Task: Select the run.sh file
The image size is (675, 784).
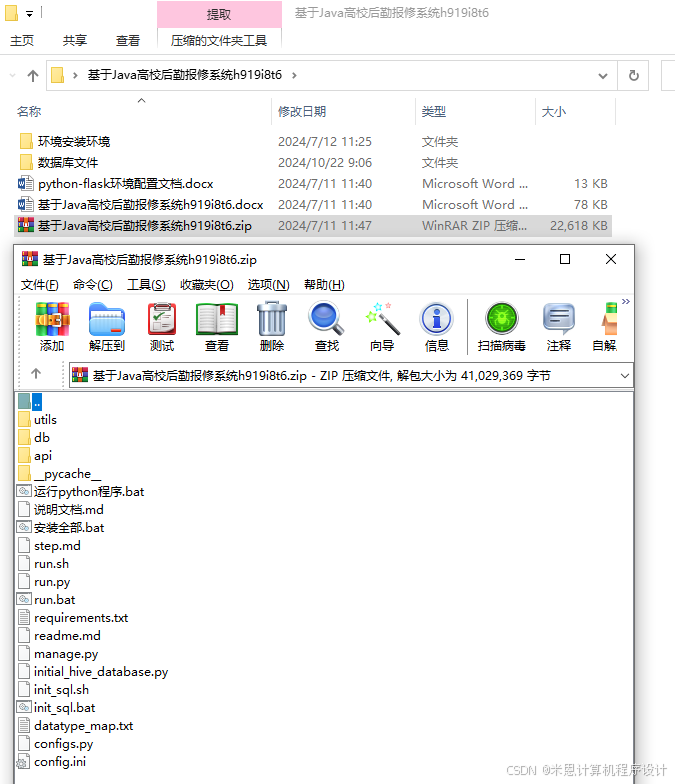Action: (x=43, y=564)
